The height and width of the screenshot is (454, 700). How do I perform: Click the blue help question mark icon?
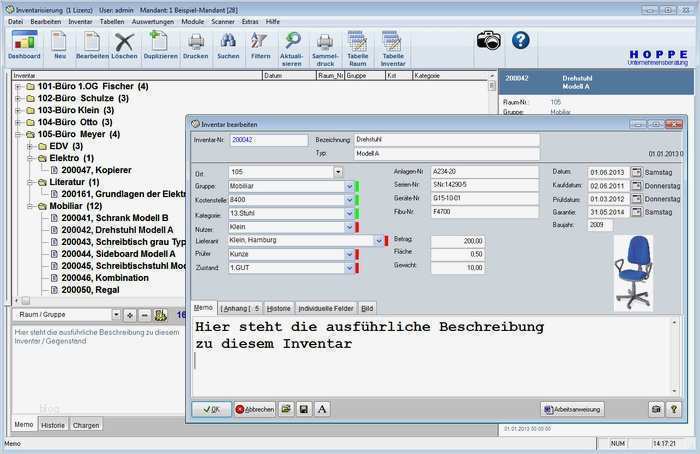[x=520, y=40]
